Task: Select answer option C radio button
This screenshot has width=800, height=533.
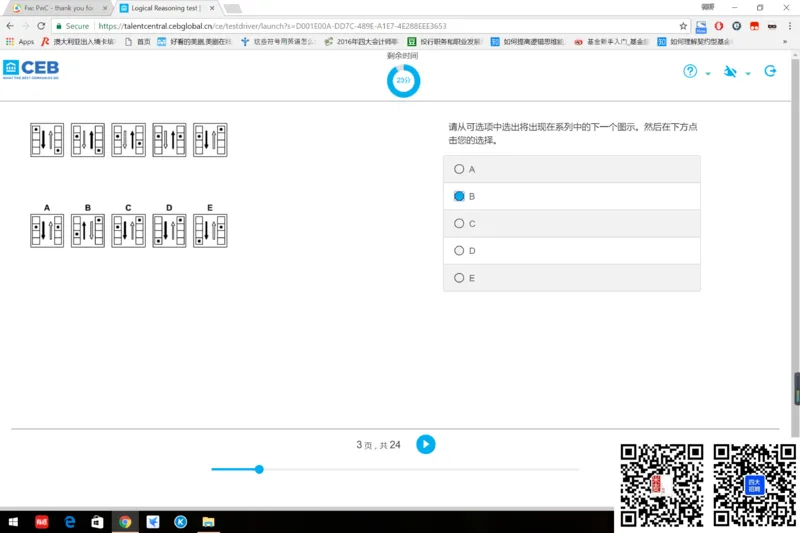Action: pos(459,223)
